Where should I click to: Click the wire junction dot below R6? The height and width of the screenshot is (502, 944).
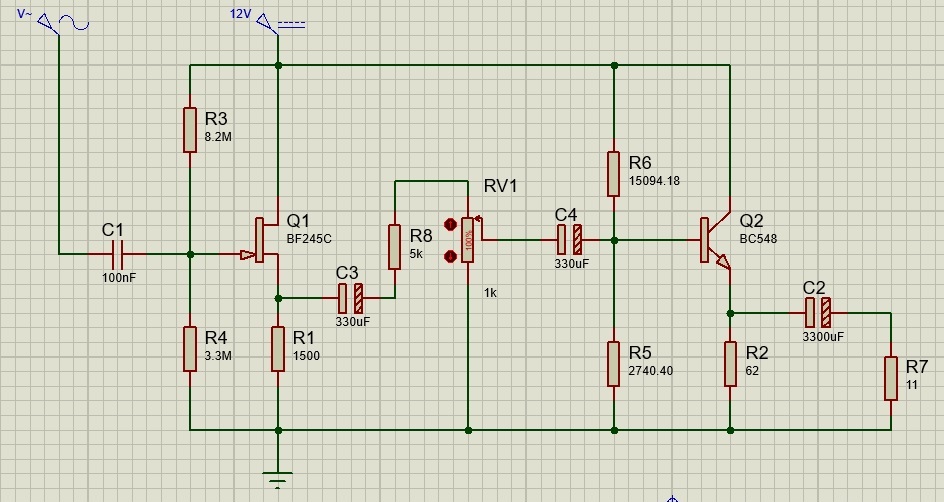pyautogui.click(x=614, y=240)
